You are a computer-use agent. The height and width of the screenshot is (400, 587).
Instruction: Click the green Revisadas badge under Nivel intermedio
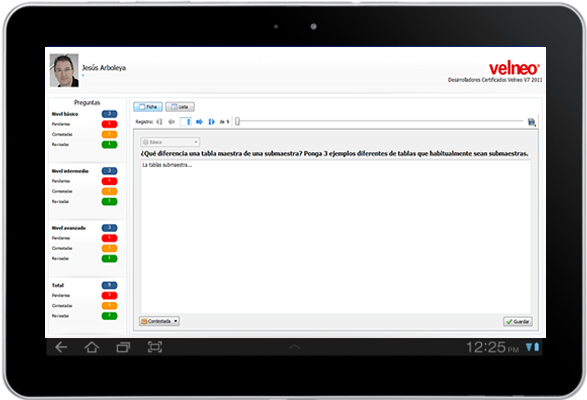click(x=109, y=201)
